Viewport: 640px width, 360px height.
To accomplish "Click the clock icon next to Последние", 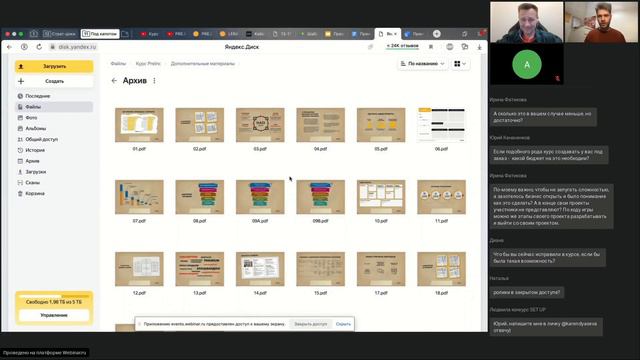I will [20, 96].
